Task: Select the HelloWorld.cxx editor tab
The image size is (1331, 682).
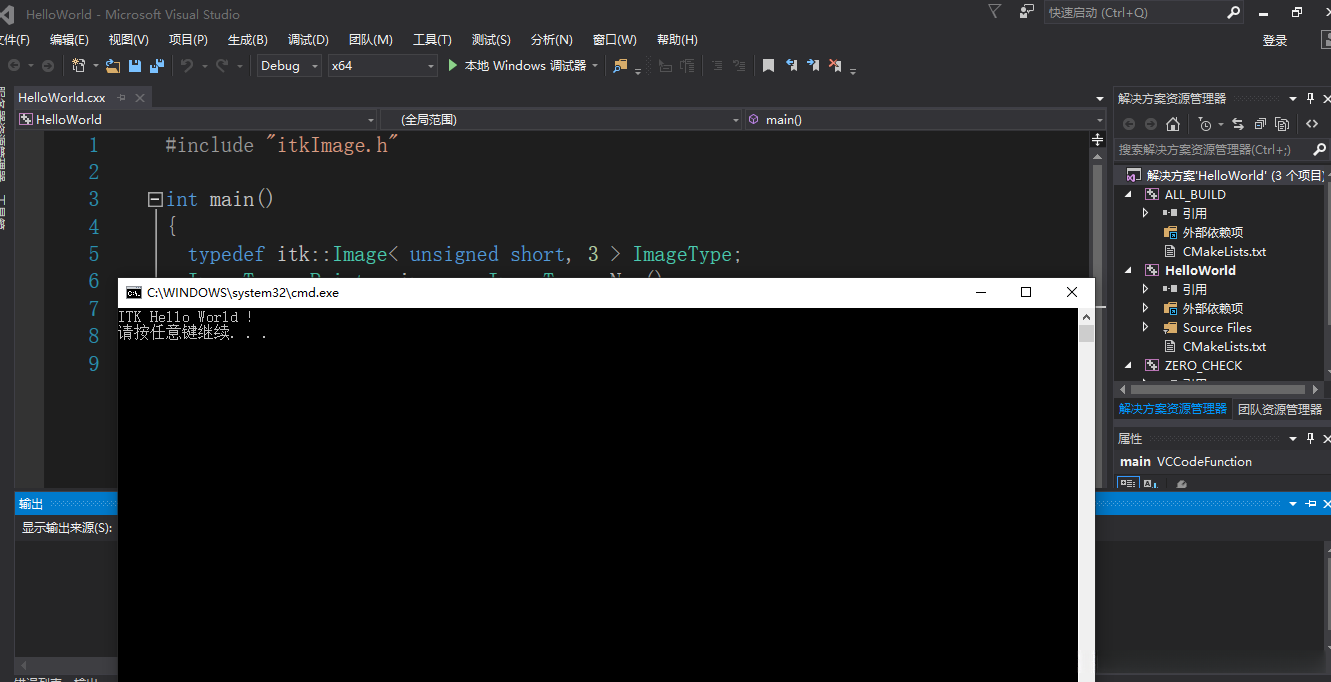Action: click(x=62, y=97)
